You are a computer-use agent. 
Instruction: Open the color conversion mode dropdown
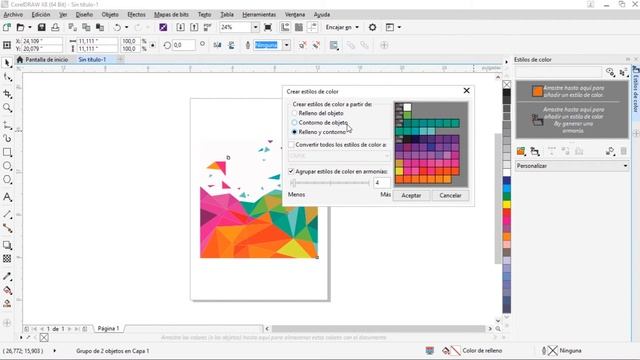tap(339, 156)
